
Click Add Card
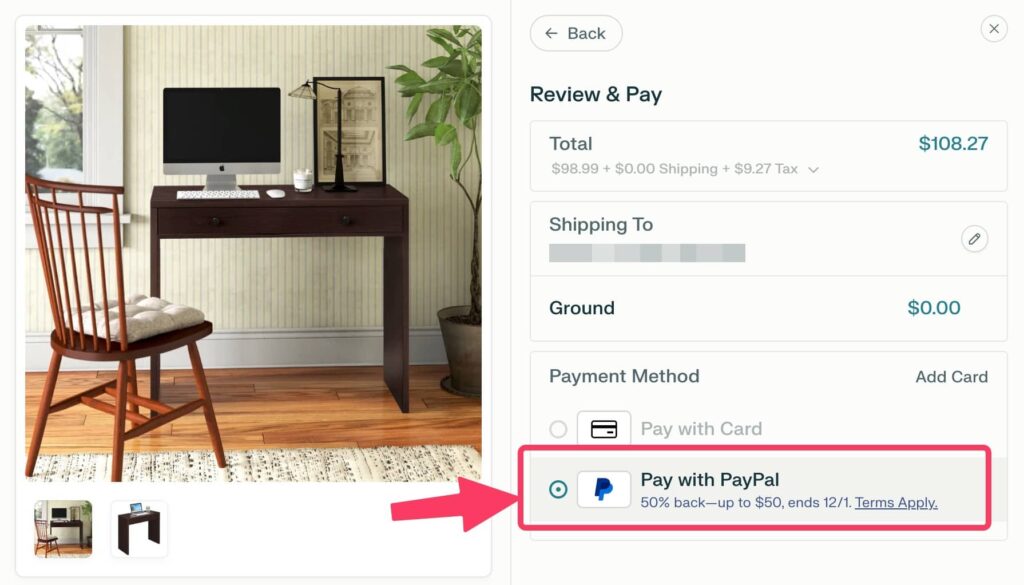(951, 377)
